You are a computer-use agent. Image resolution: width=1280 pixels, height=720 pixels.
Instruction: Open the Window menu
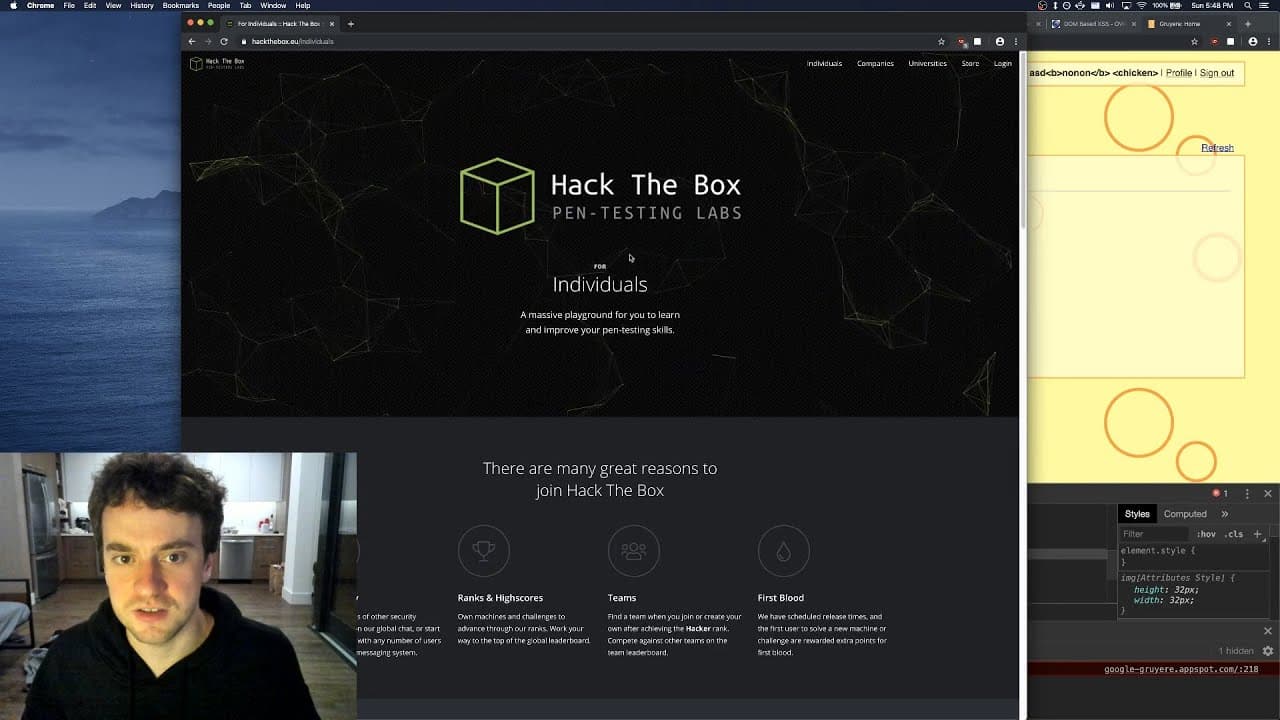click(x=273, y=5)
